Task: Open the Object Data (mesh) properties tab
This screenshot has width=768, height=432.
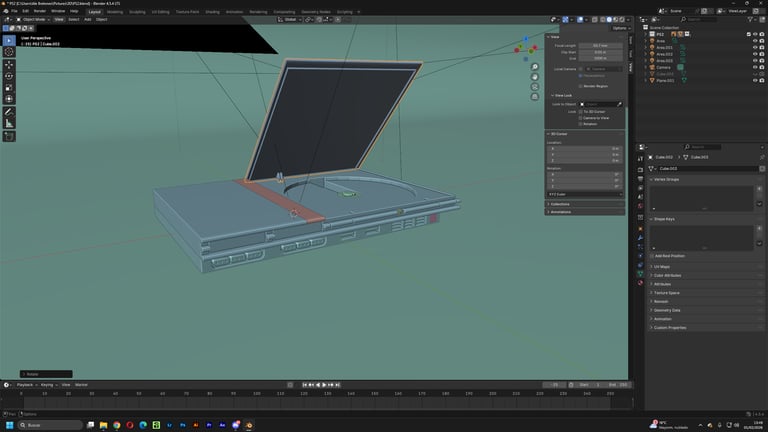Action: (x=640, y=274)
